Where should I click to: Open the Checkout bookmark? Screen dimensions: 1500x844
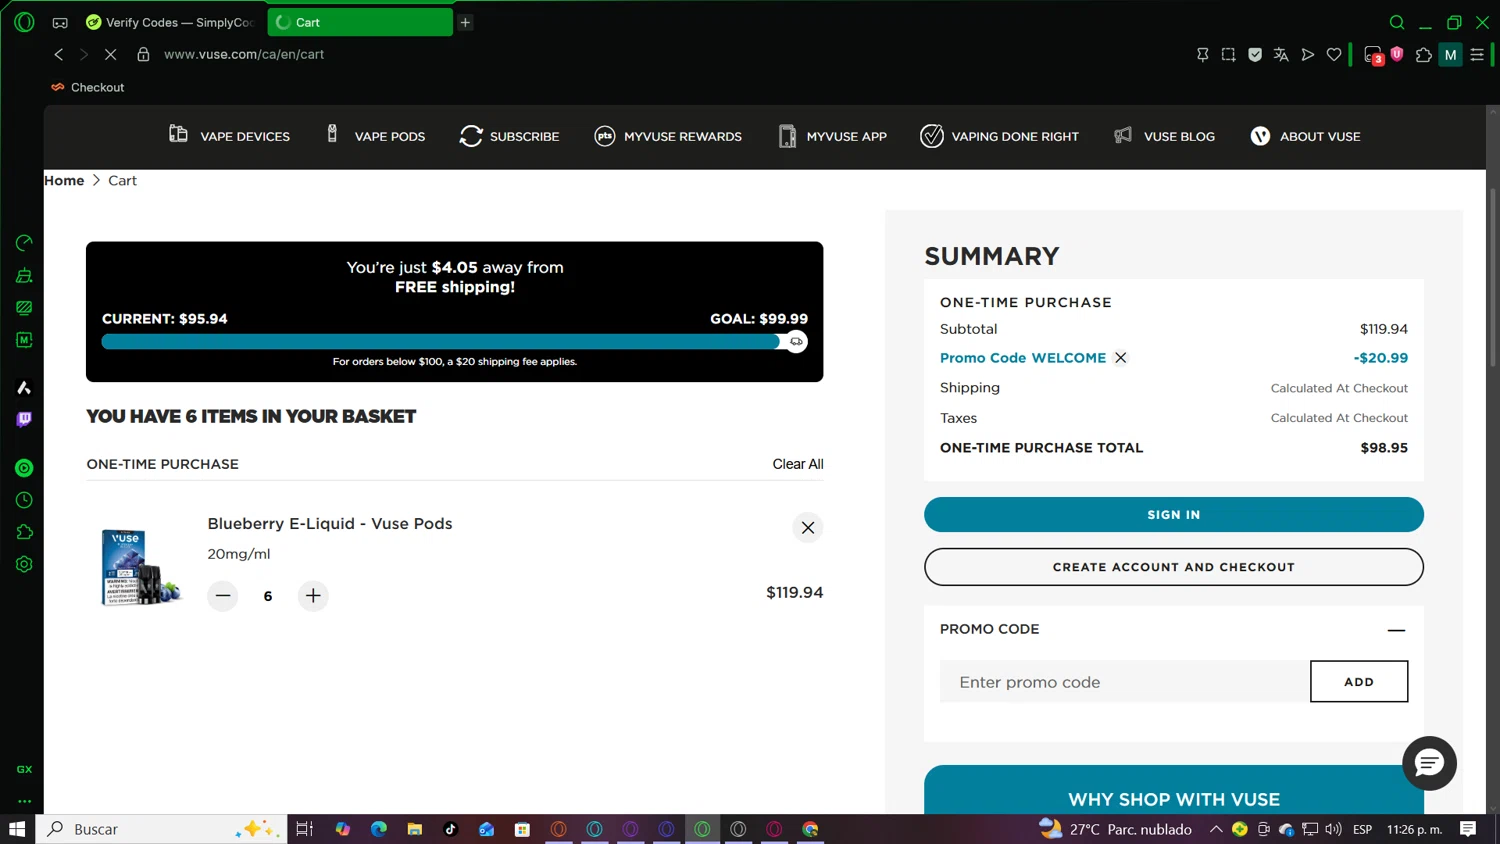[88, 87]
